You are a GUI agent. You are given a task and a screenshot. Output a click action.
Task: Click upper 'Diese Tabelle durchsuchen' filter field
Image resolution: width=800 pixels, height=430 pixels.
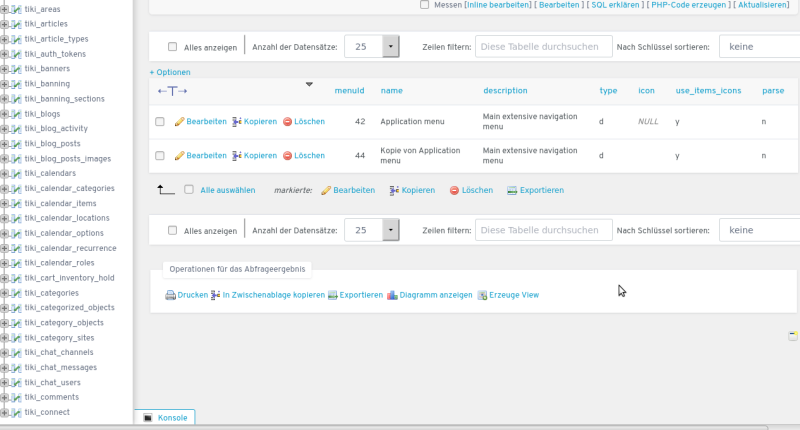click(x=544, y=46)
